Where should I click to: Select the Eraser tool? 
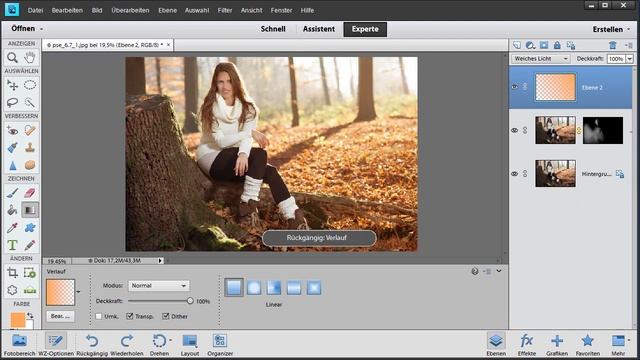[x=30, y=193]
